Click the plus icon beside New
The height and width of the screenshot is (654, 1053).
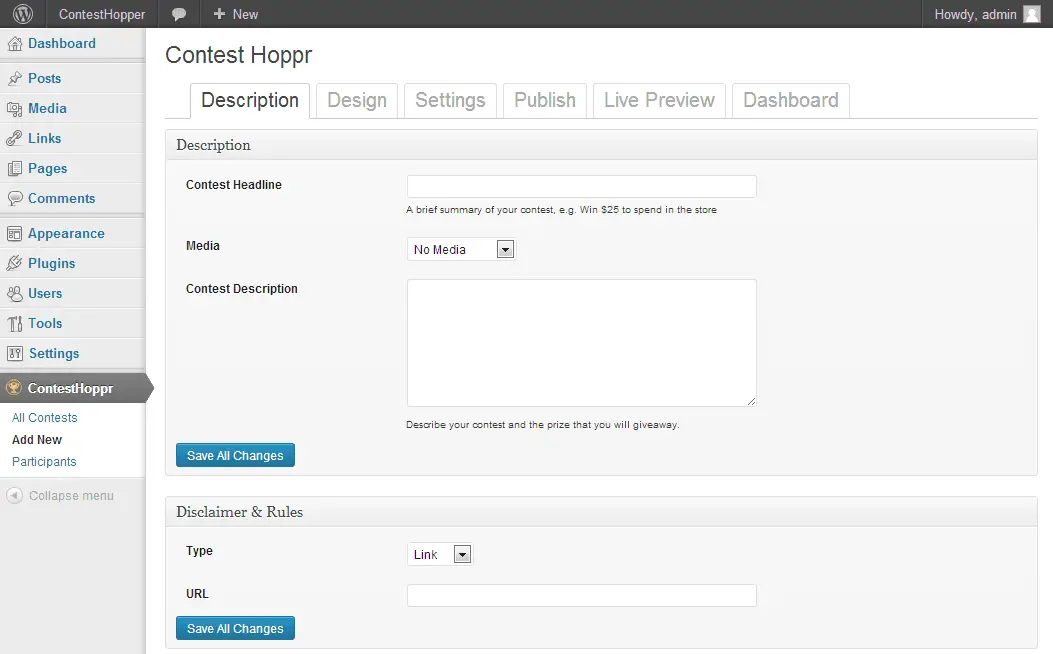coord(219,13)
